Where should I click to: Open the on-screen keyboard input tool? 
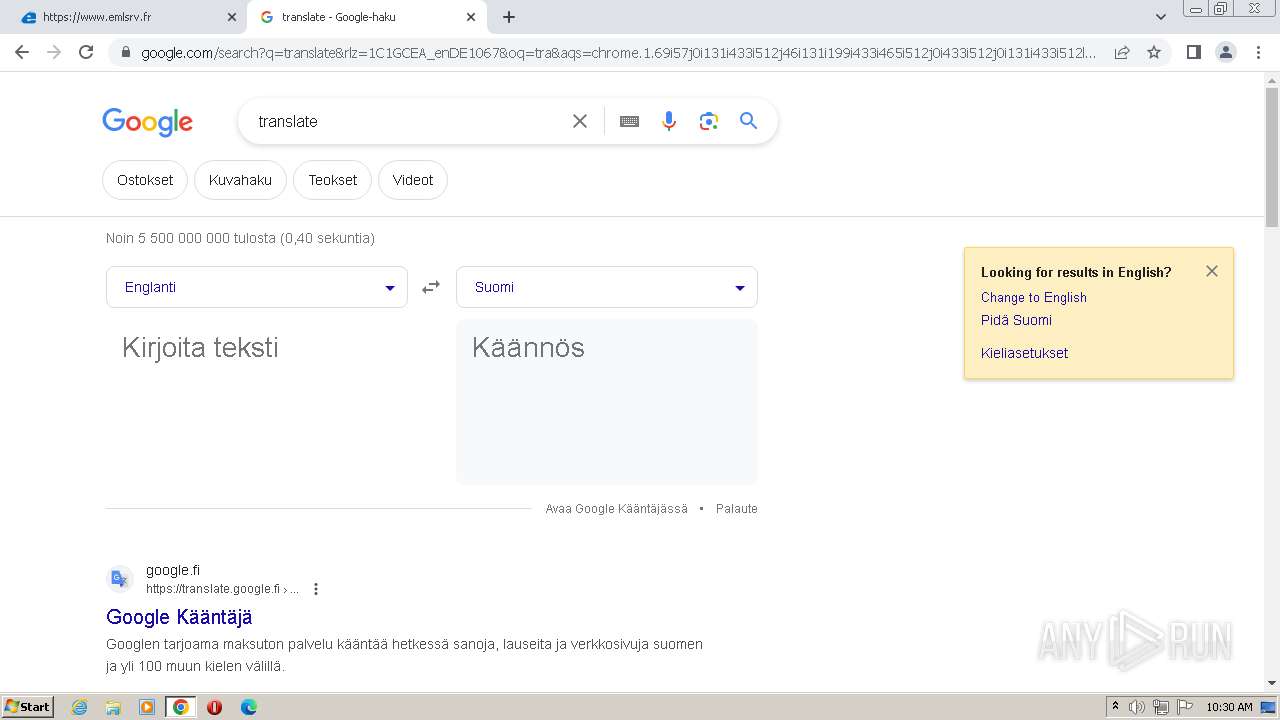tap(629, 121)
